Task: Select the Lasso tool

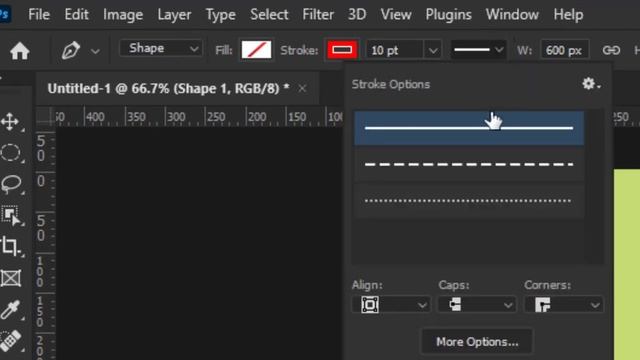Action: point(11,184)
